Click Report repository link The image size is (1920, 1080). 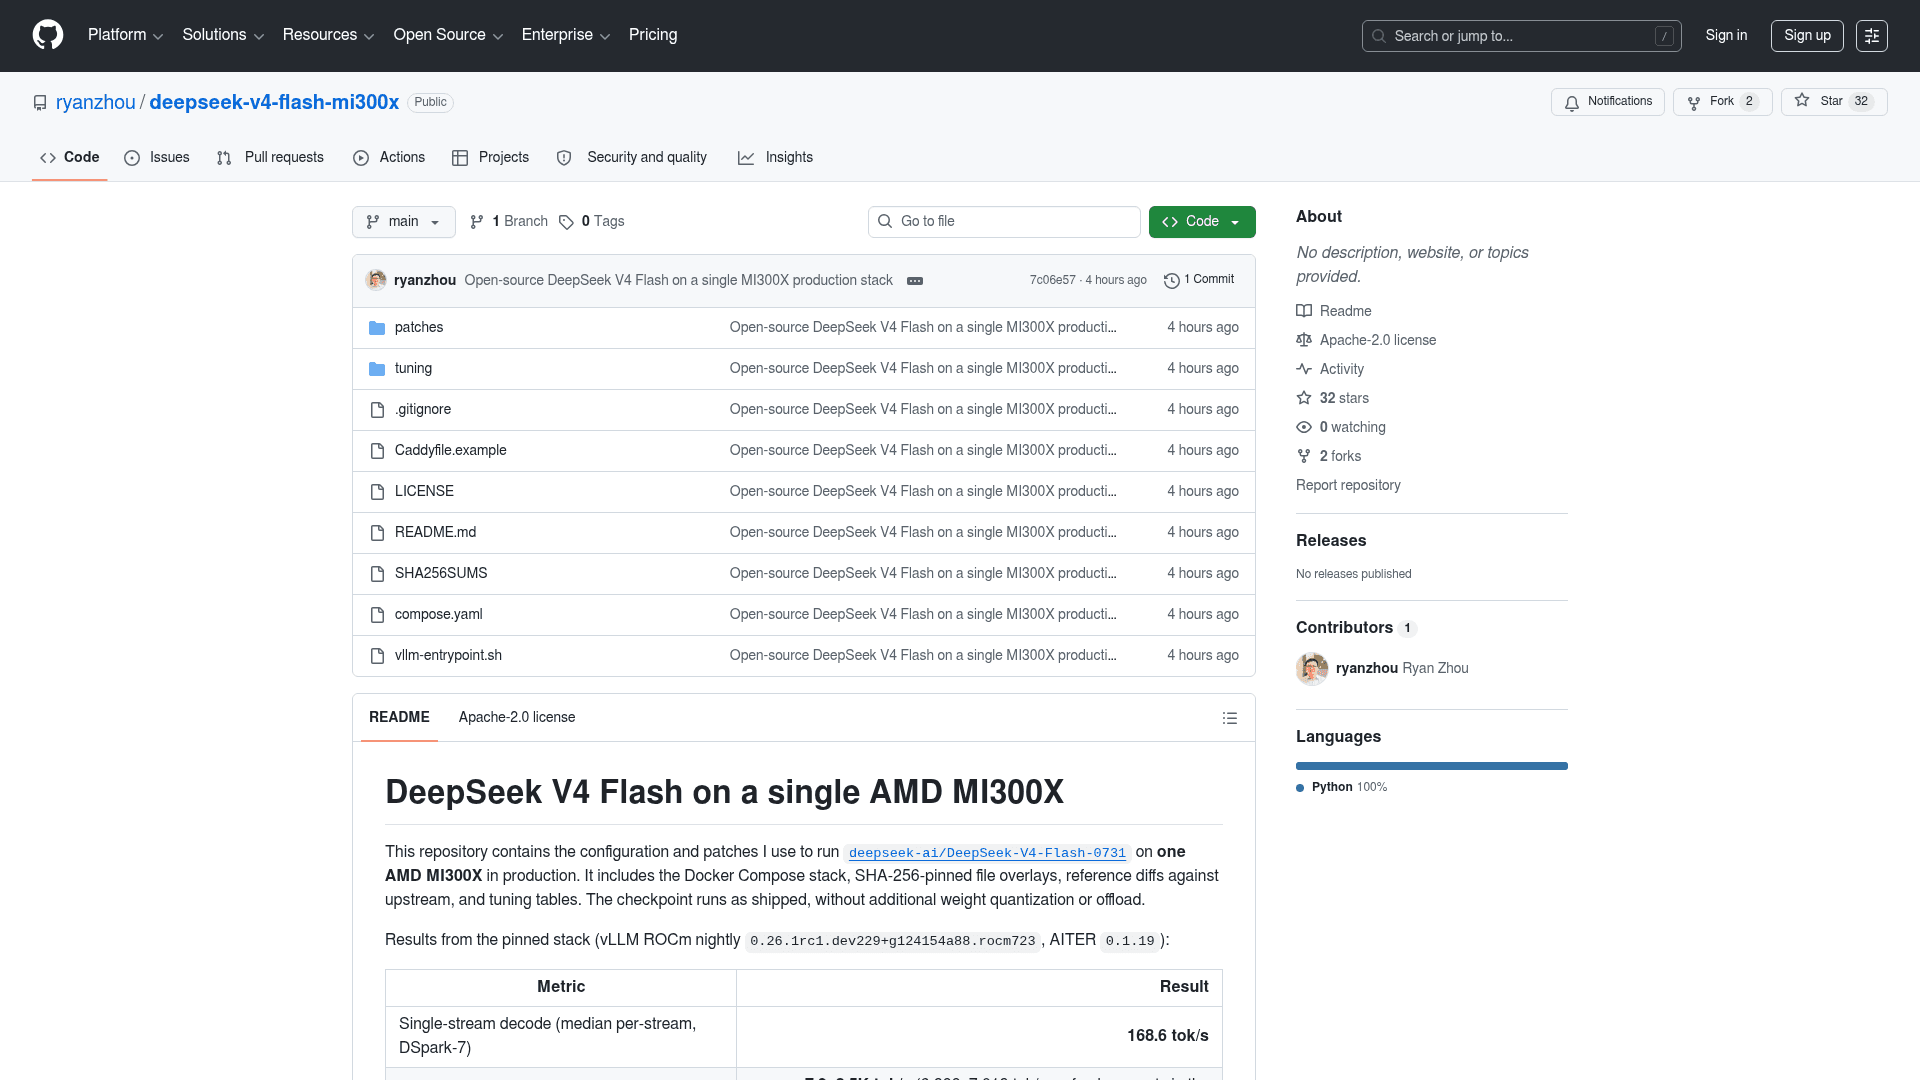pos(1348,485)
